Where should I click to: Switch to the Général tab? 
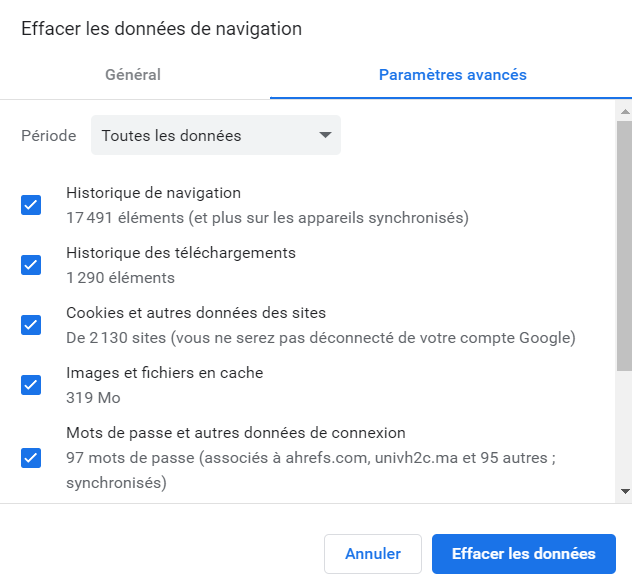[133, 75]
